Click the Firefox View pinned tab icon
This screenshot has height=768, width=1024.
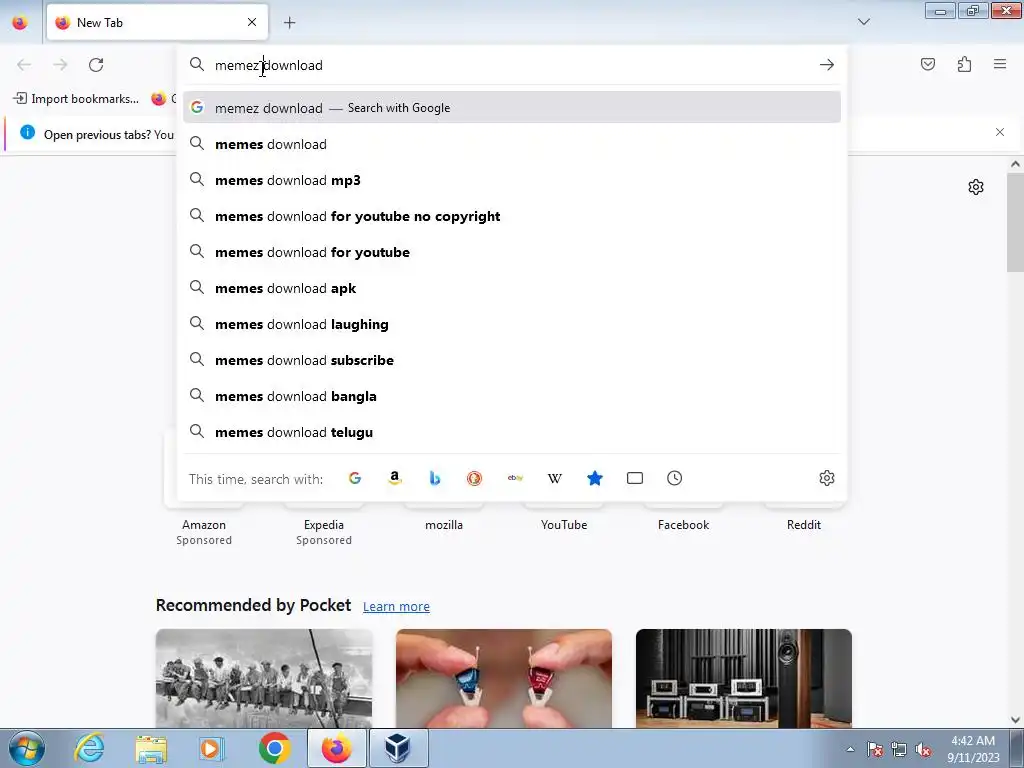[x=20, y=23]
